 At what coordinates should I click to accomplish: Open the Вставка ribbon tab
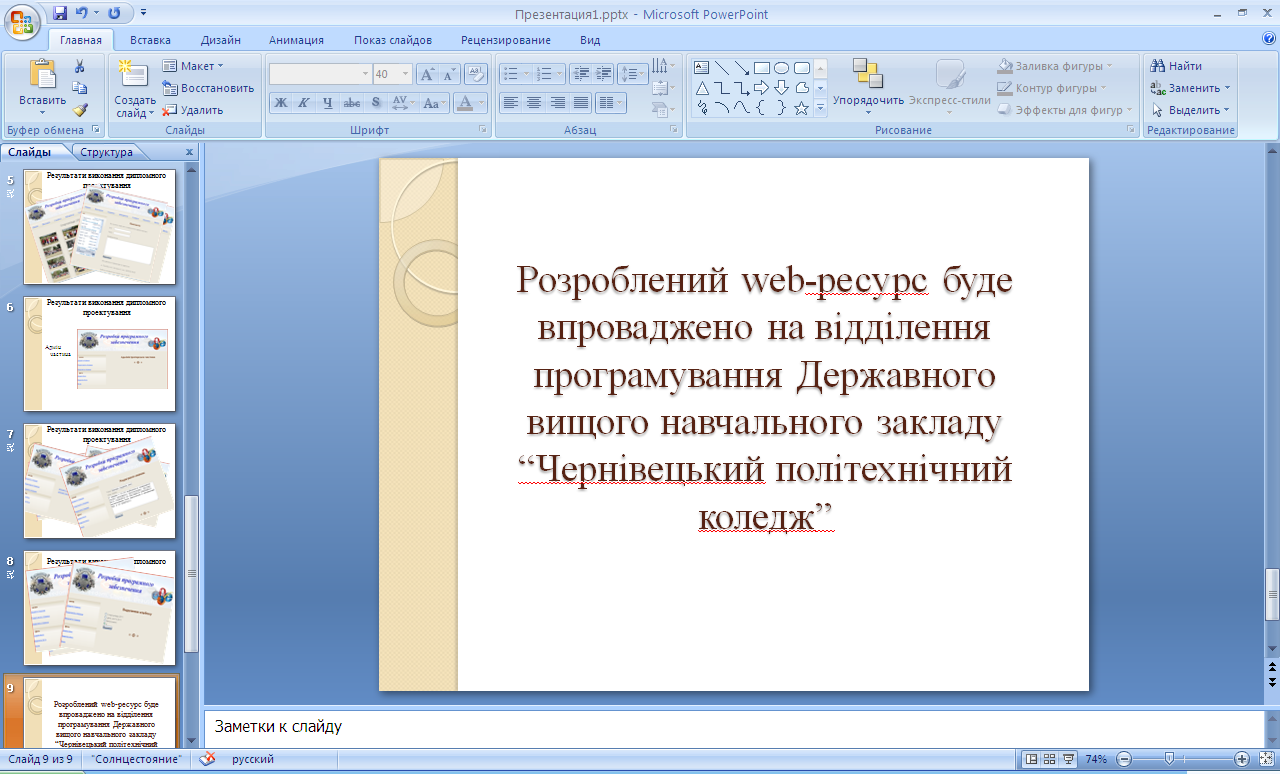click(x=150, y=40)
